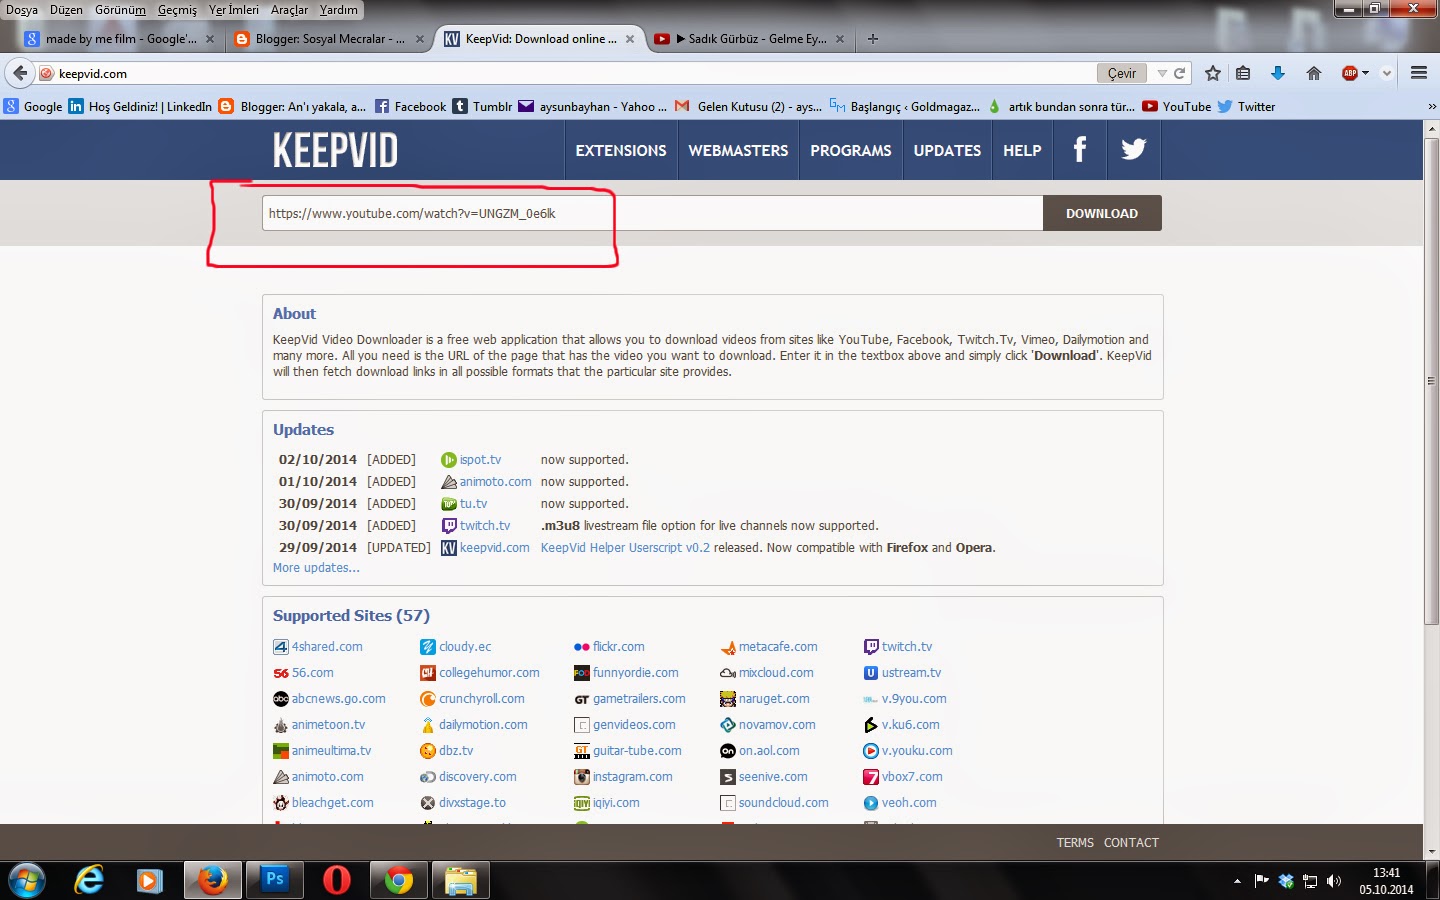Open Opera browser from the taskbar
This screenshot has width=1440, height=900.
click(337, 880)
